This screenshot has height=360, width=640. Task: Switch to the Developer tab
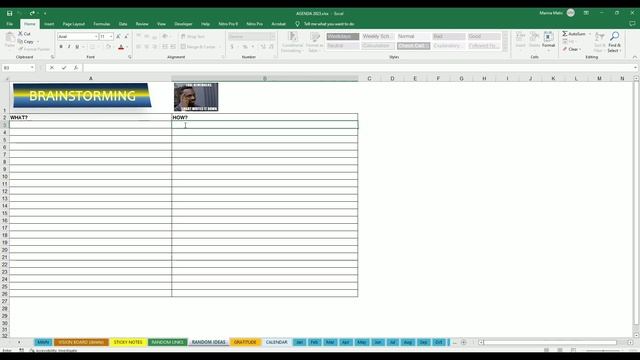(x=183, y=24)
